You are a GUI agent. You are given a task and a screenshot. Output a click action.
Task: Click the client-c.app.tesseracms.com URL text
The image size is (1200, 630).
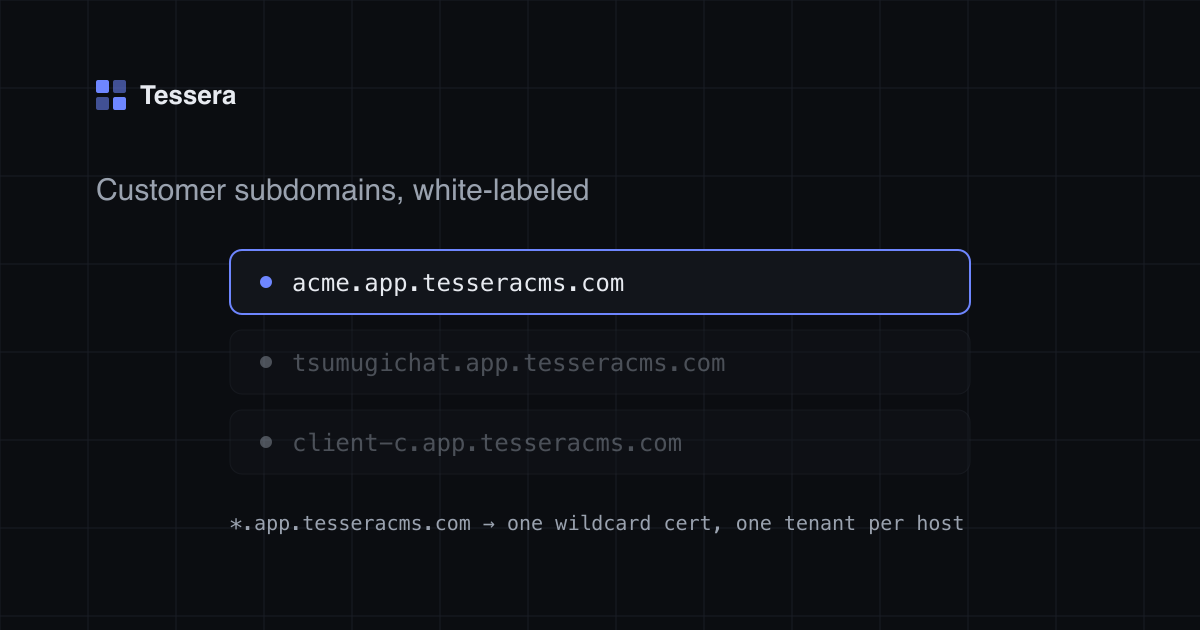[x=487, y=443]
